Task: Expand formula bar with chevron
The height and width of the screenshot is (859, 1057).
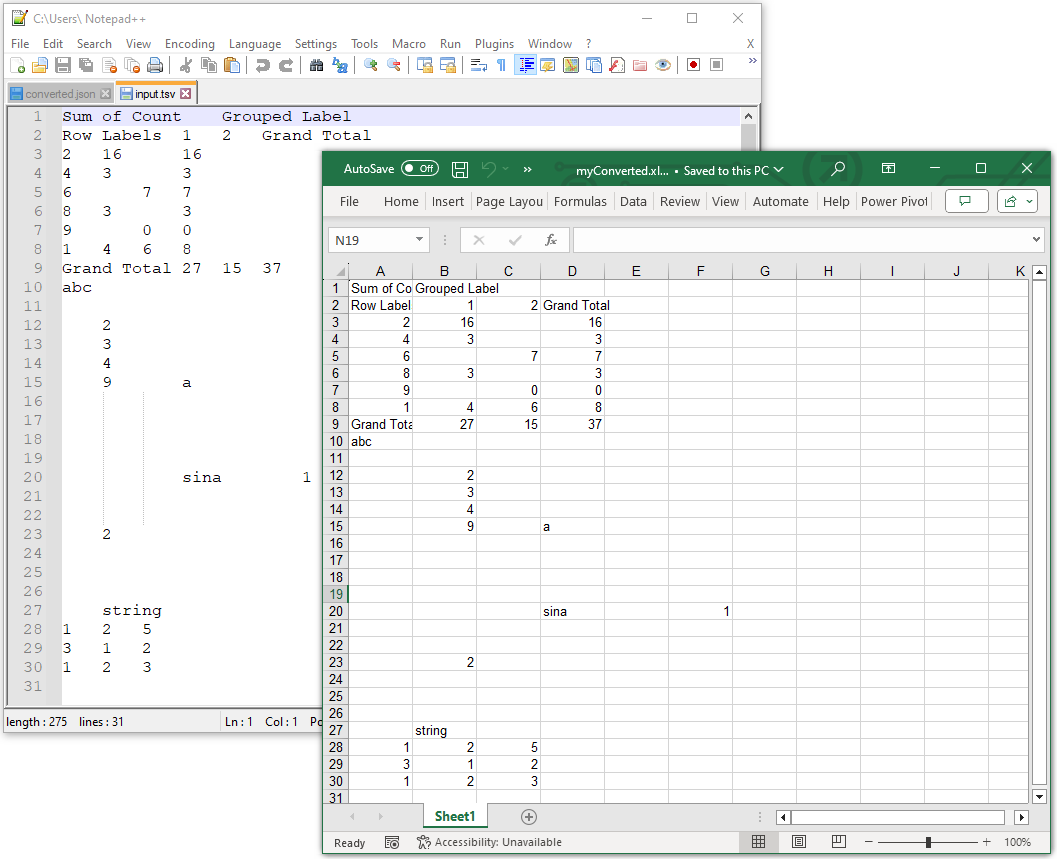Action: [x=1036, y=239]
